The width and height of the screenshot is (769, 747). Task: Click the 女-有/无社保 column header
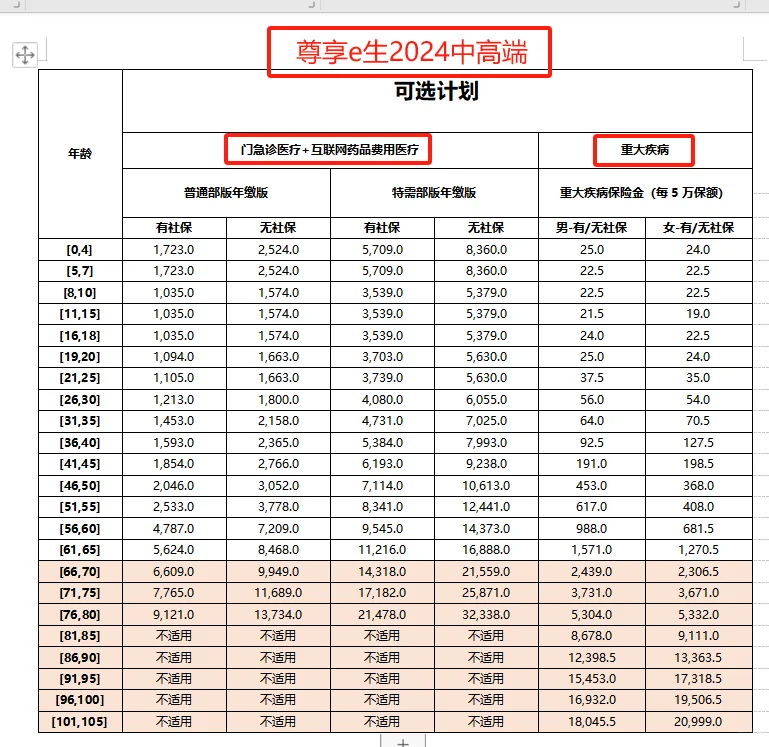click(x=698, y=228)
